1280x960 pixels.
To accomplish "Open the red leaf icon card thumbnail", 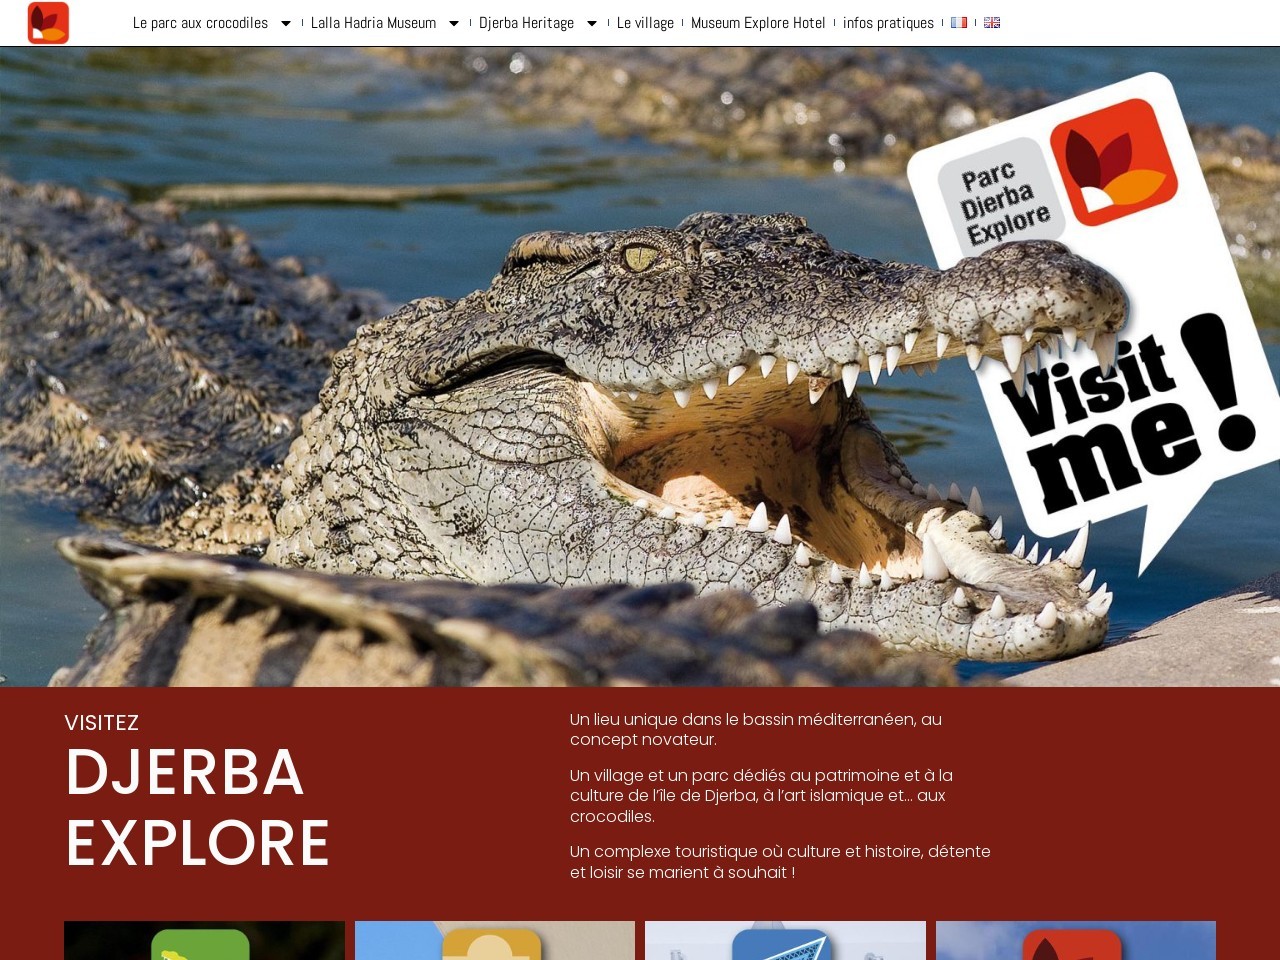I will point(1076,940).
